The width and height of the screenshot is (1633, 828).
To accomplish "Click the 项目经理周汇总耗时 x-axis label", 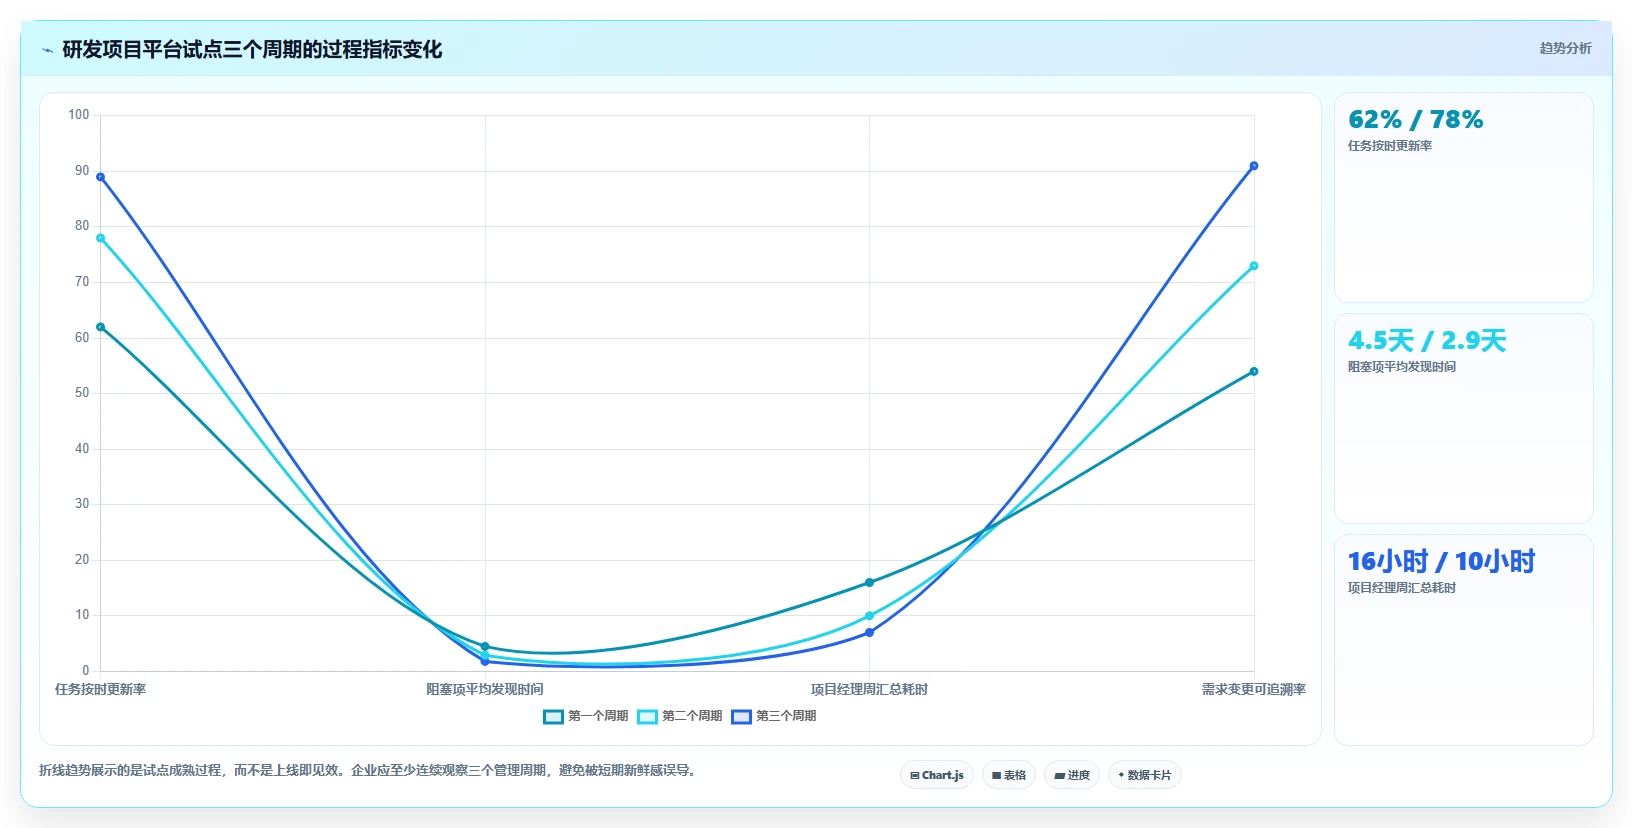I will [869, 689].
